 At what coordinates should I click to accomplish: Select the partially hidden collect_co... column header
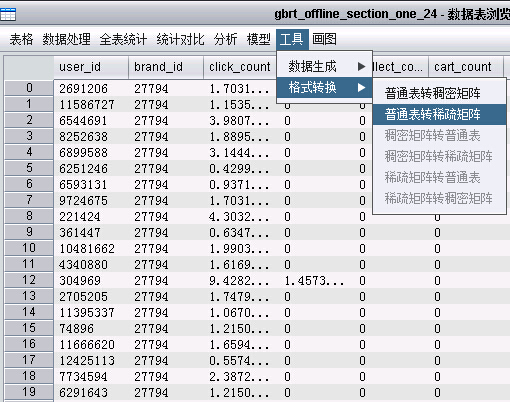[400, 67]
